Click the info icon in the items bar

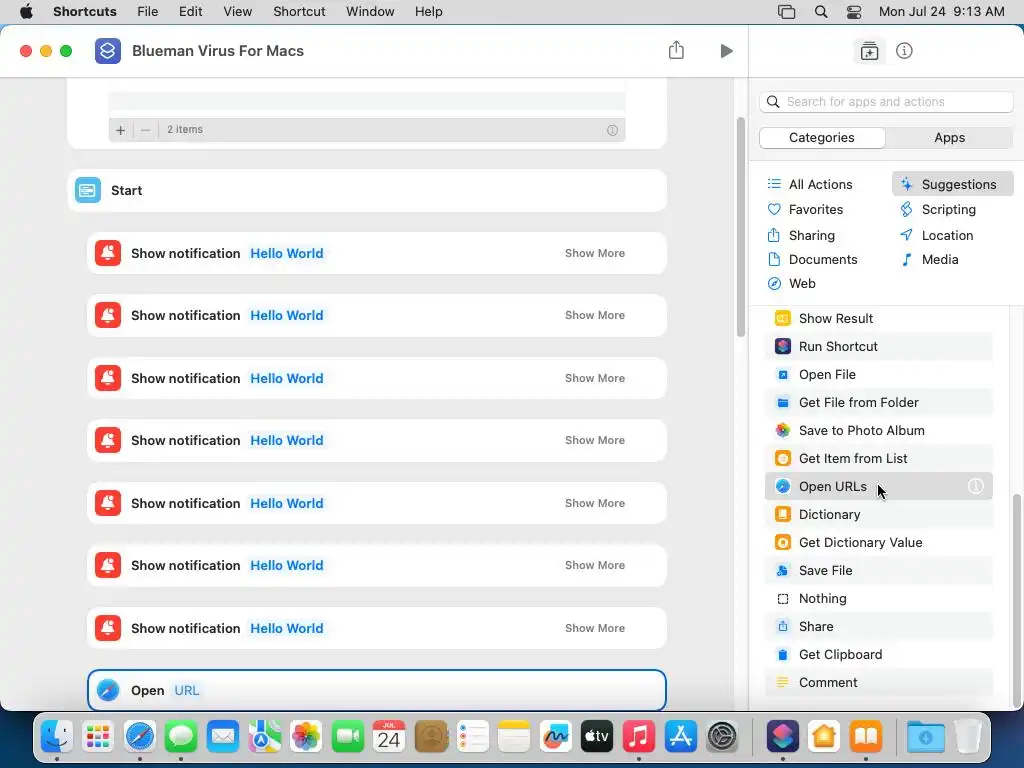coord(612,130)
